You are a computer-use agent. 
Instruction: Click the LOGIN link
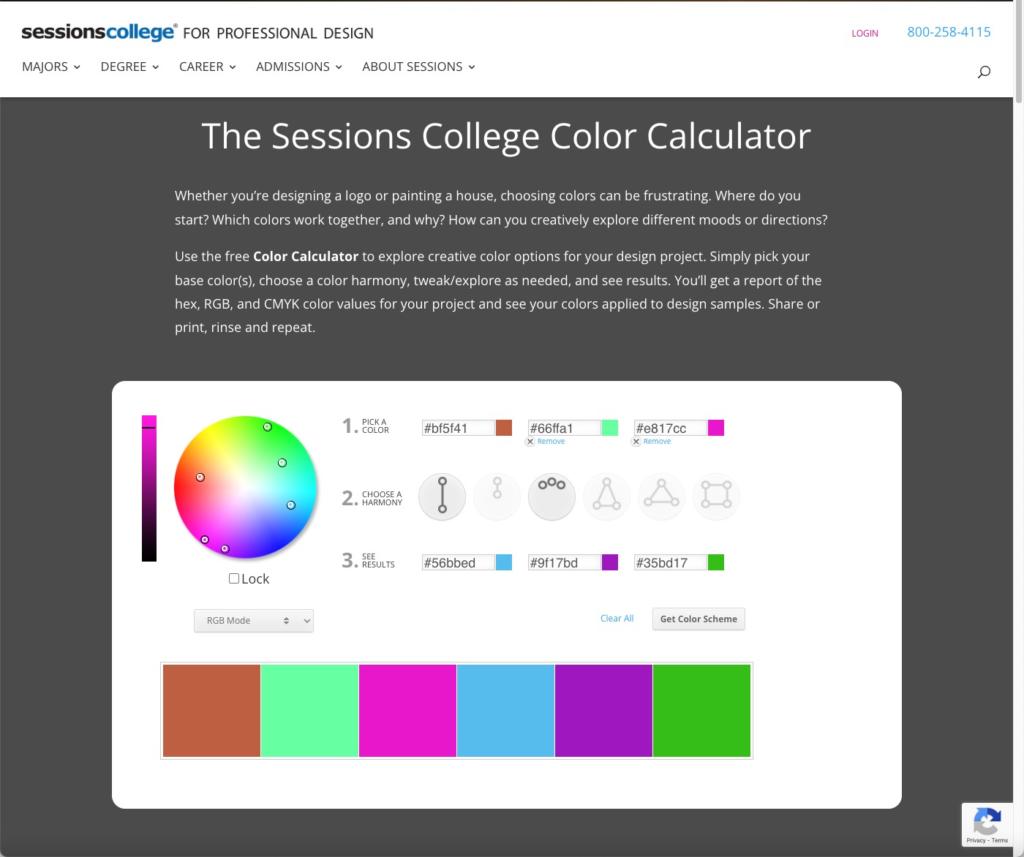864,33
